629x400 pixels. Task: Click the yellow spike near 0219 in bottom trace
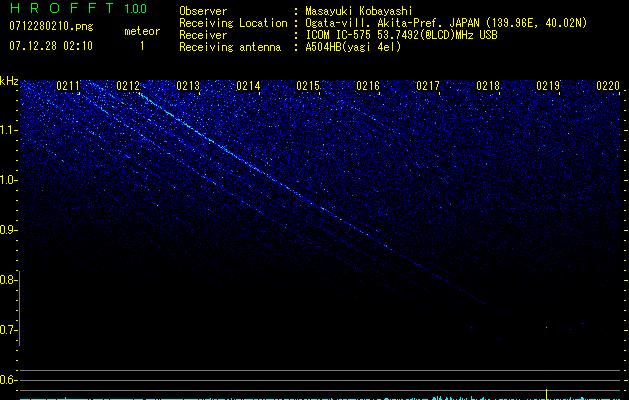click(546, 394)
